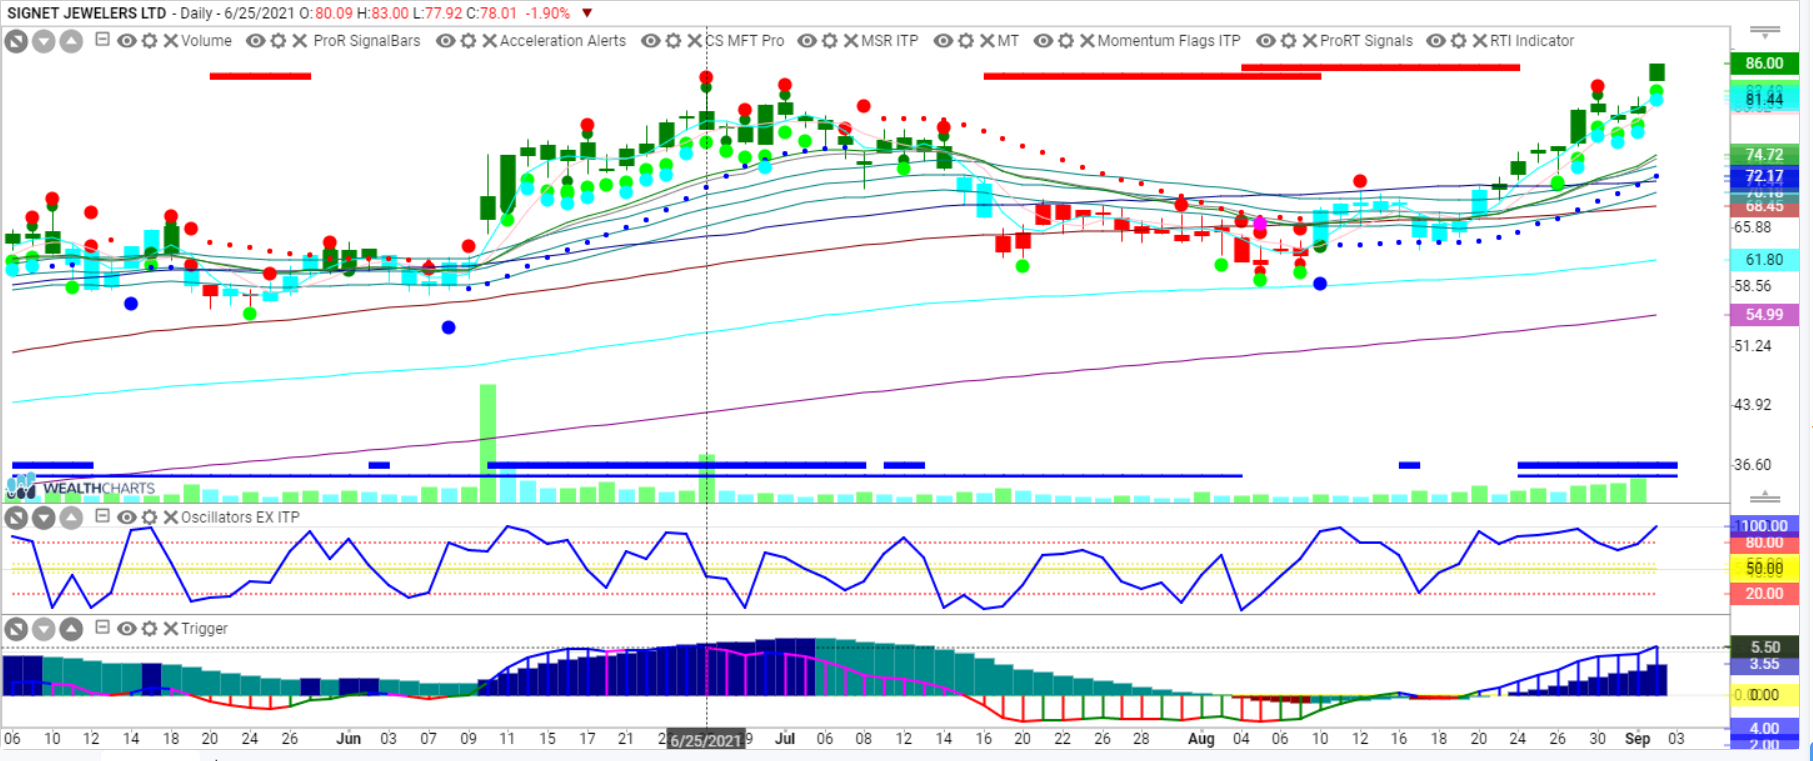Open settings gear for Acceleration Alerts
This screenshot has height=761, width=1813.
[x=468, y=41]
